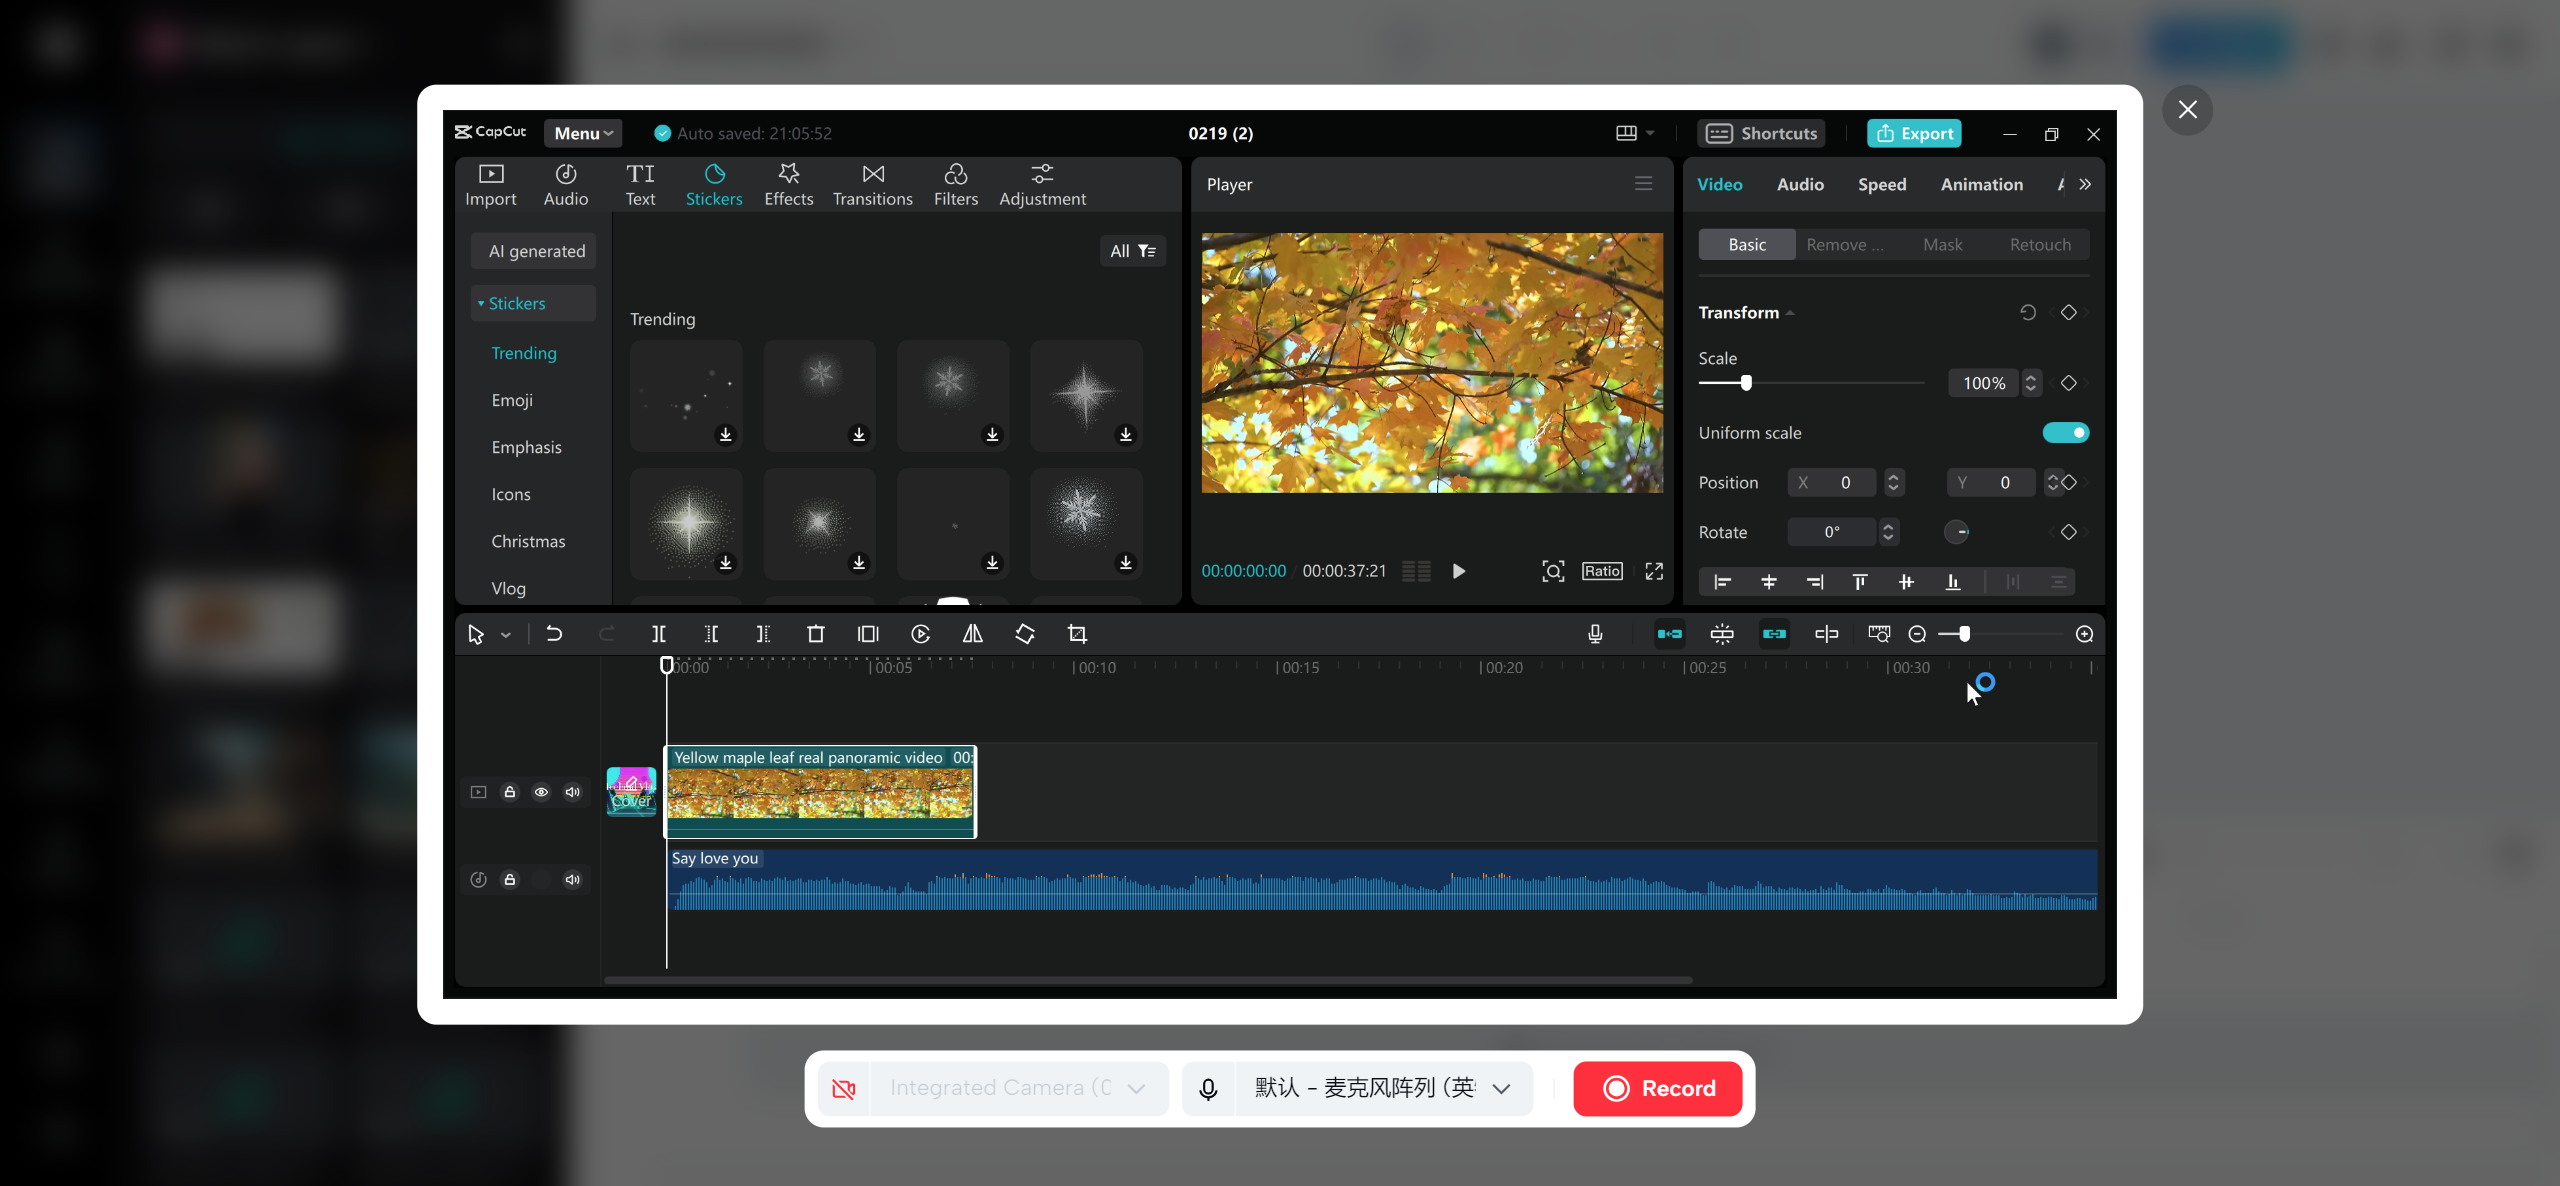
Task: Open the Transitions panel
Action: point(871,183)
